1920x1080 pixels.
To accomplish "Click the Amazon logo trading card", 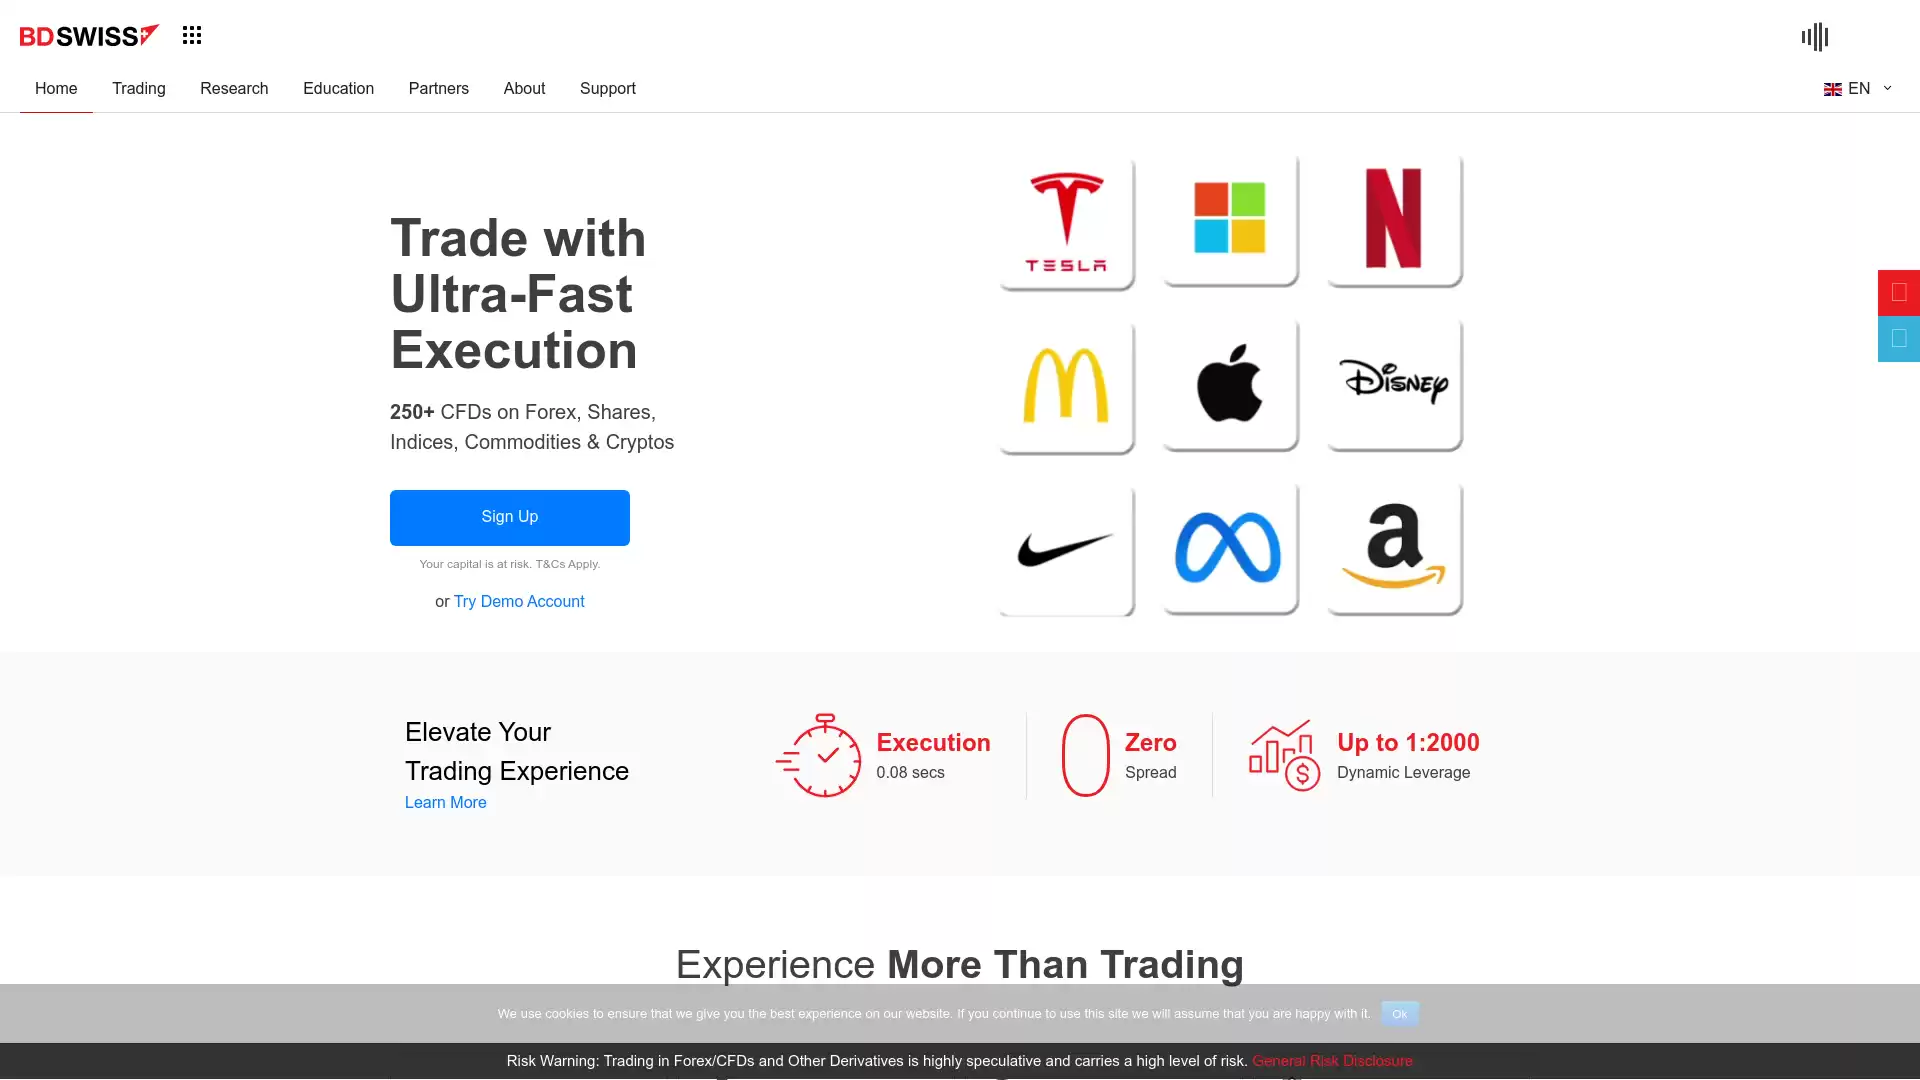I will 1391,549.
